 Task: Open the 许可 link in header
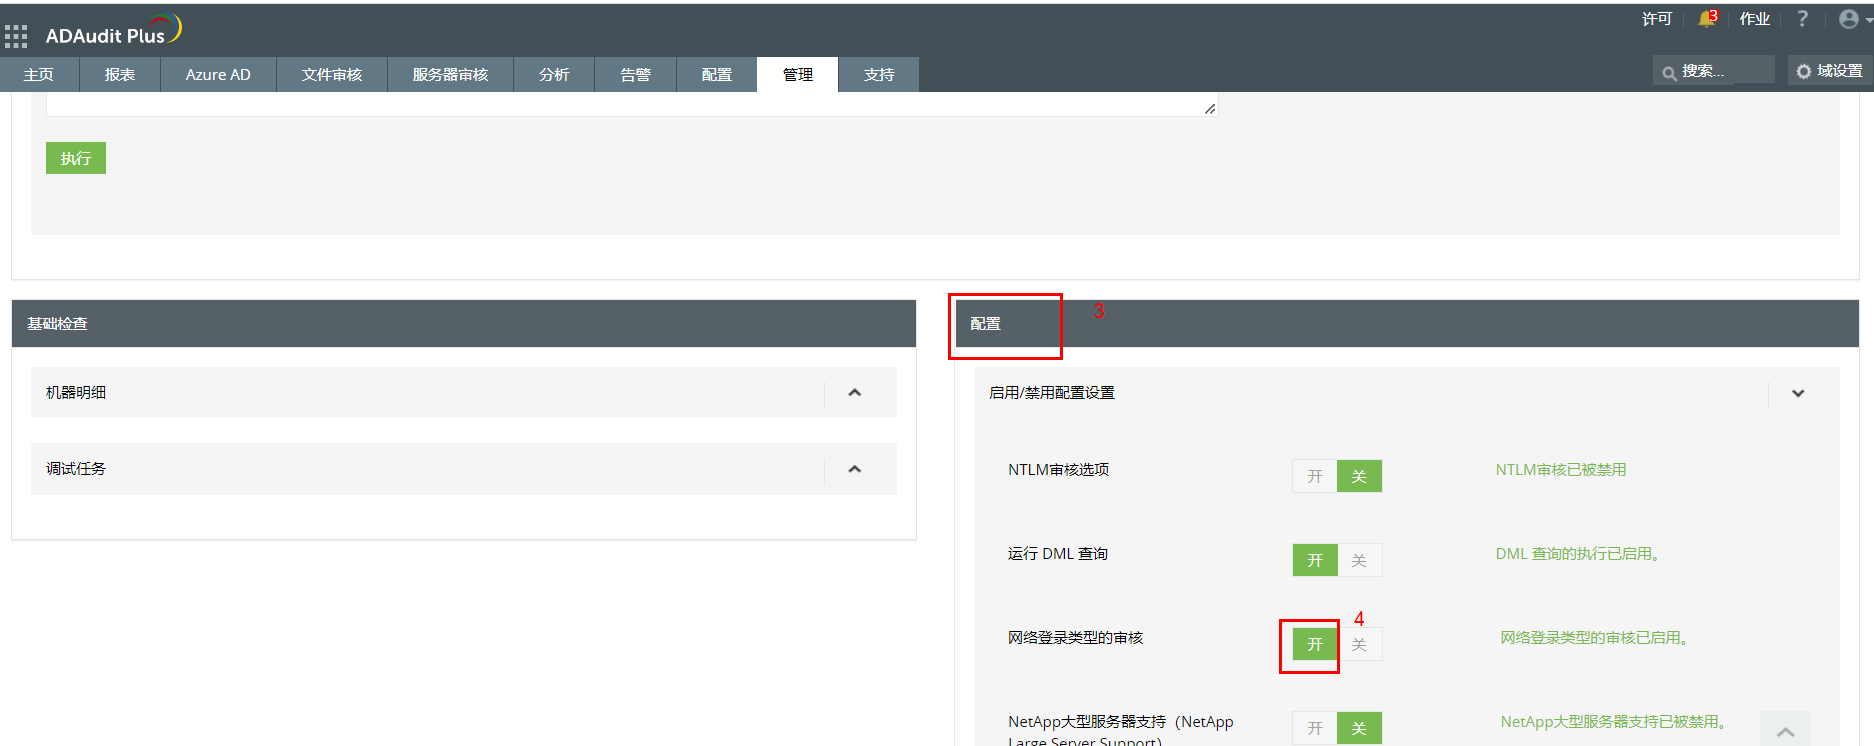(1656, 19)
